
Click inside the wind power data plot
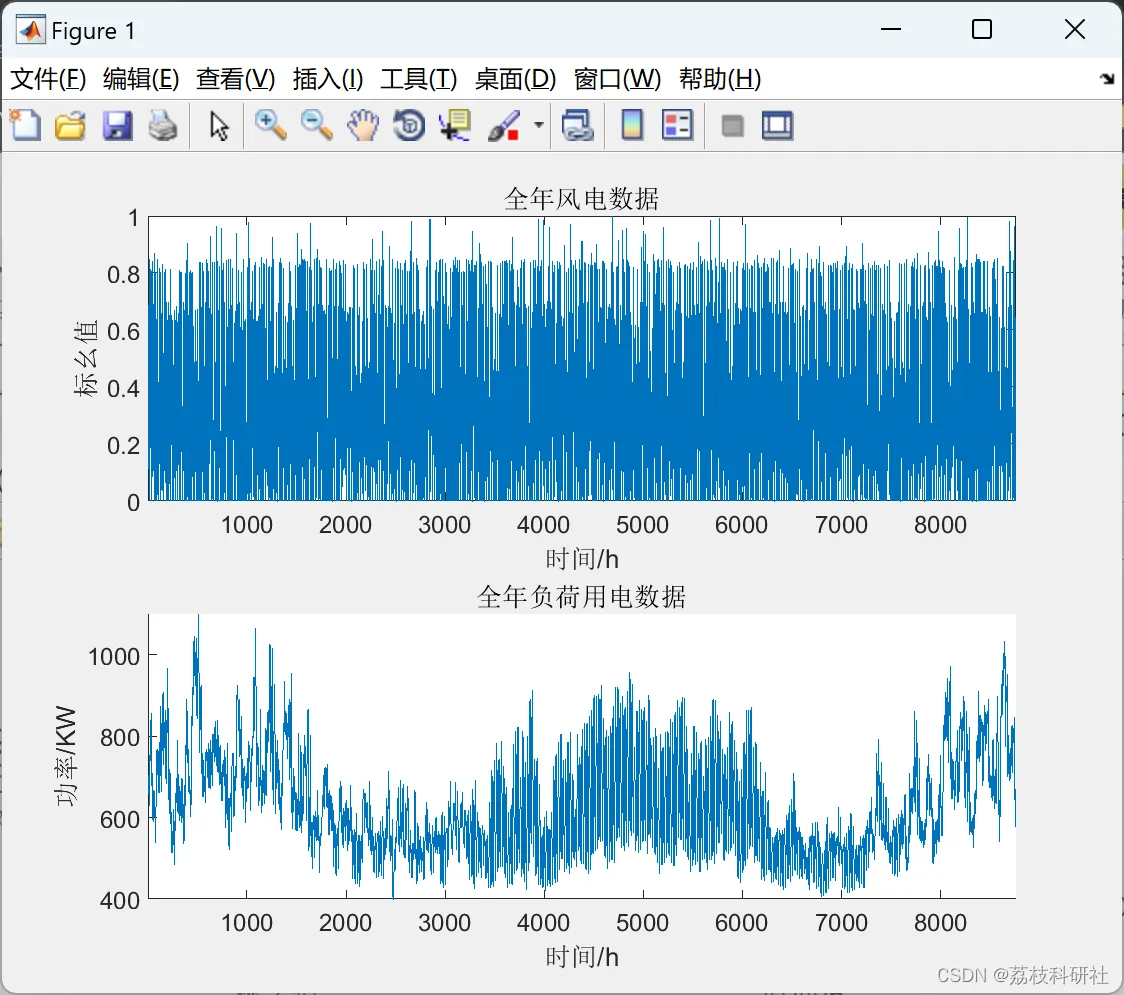[x=581, y=358]
